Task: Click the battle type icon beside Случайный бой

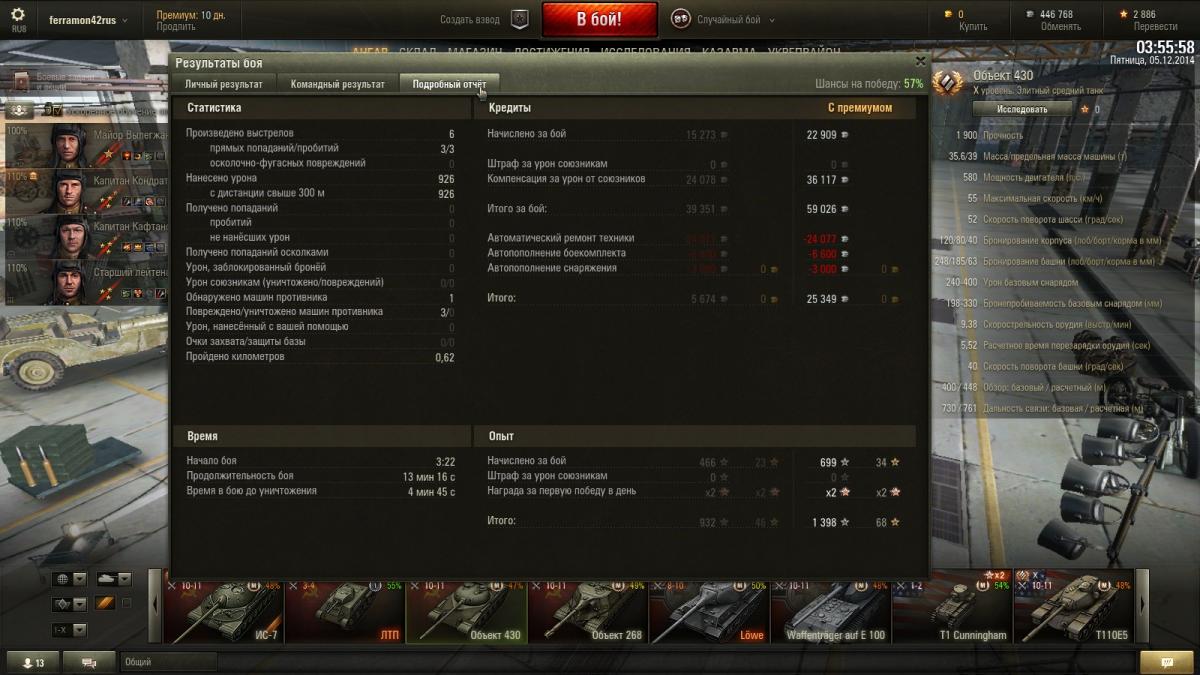Action: click(x=680, y=19)
